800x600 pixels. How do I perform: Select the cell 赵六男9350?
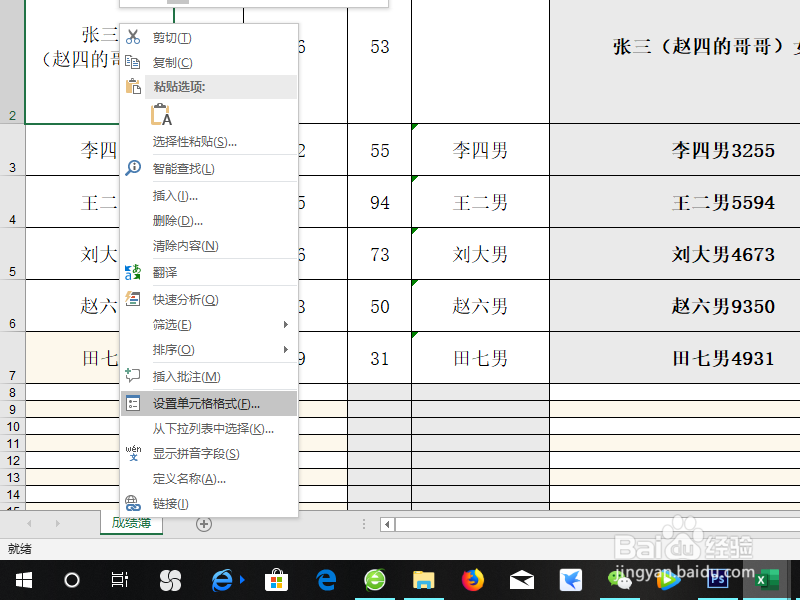(x=675, y=306)
